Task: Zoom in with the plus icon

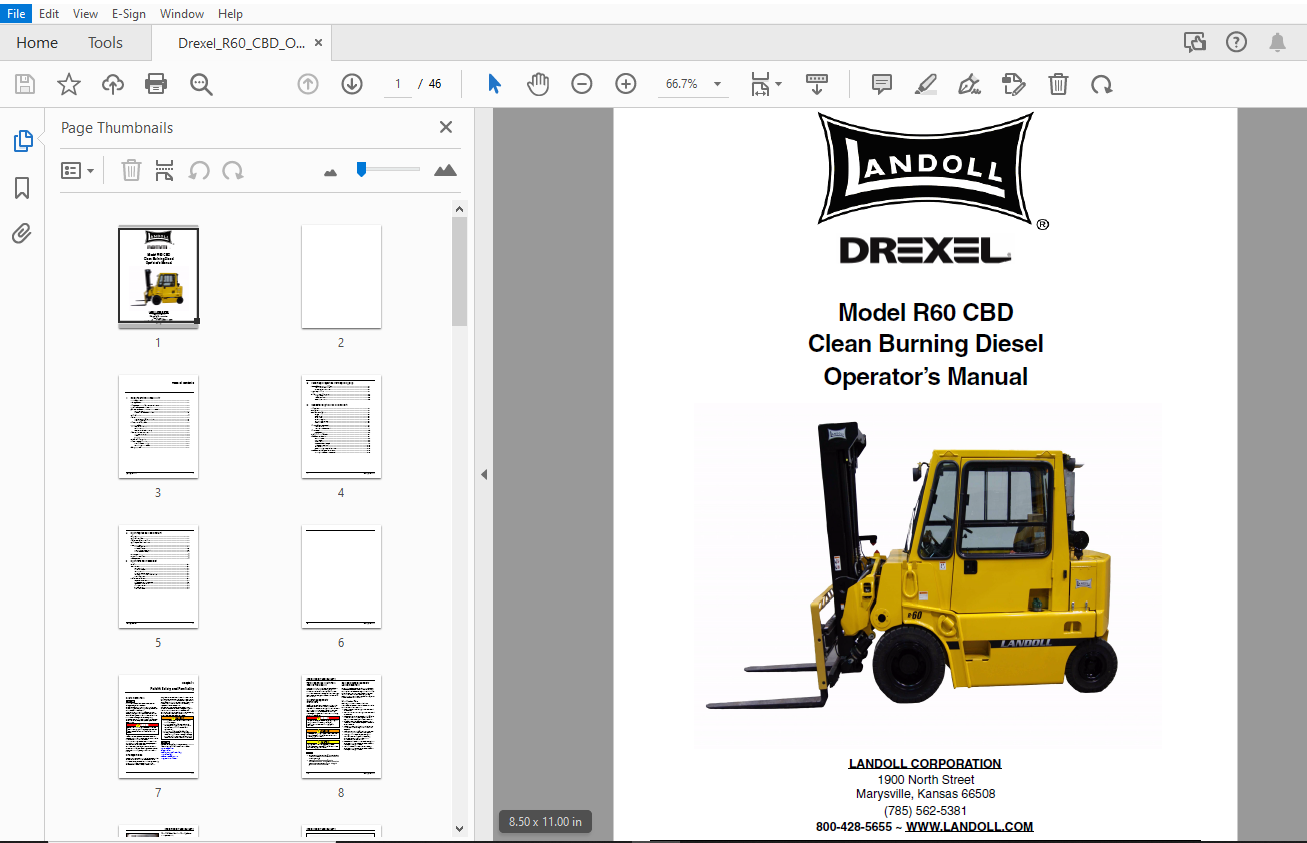Action: [x=626, y=84]
